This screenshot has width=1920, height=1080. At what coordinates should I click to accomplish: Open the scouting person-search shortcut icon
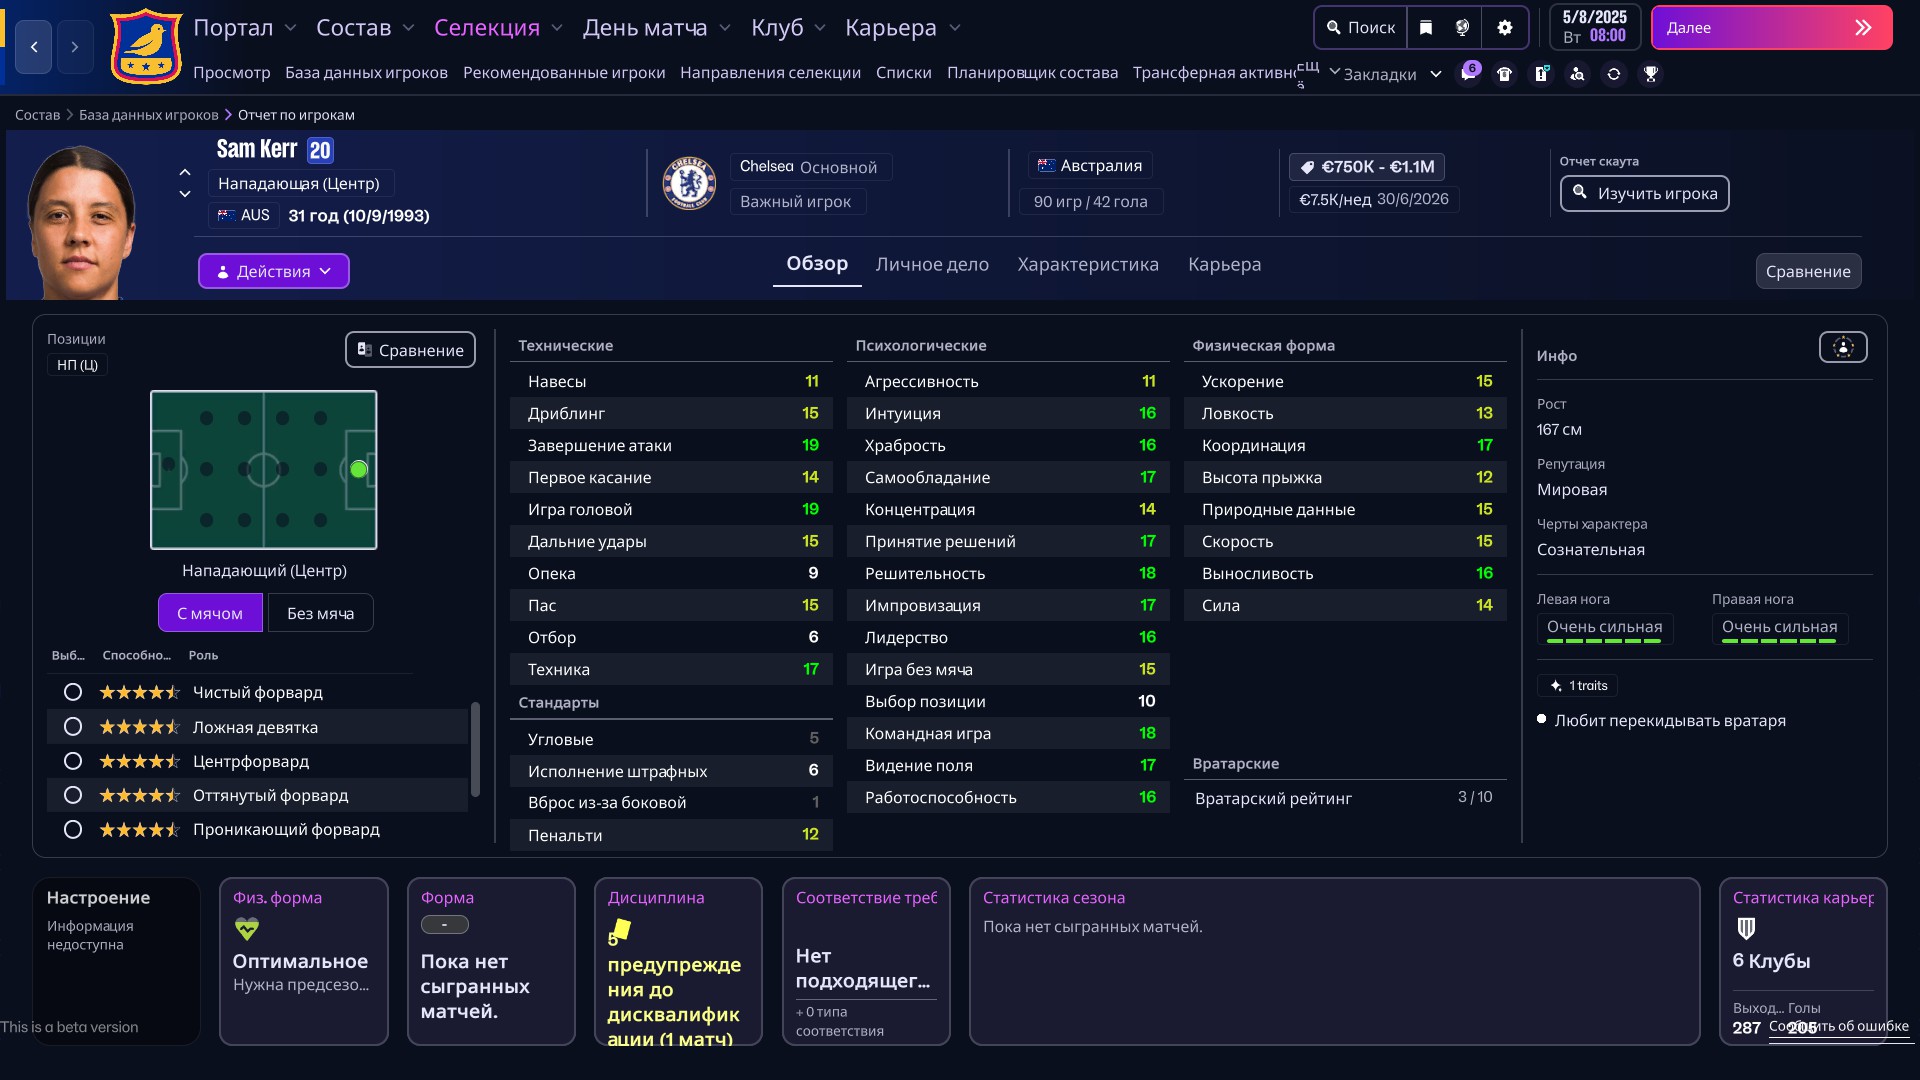(x=1577, y=74)
